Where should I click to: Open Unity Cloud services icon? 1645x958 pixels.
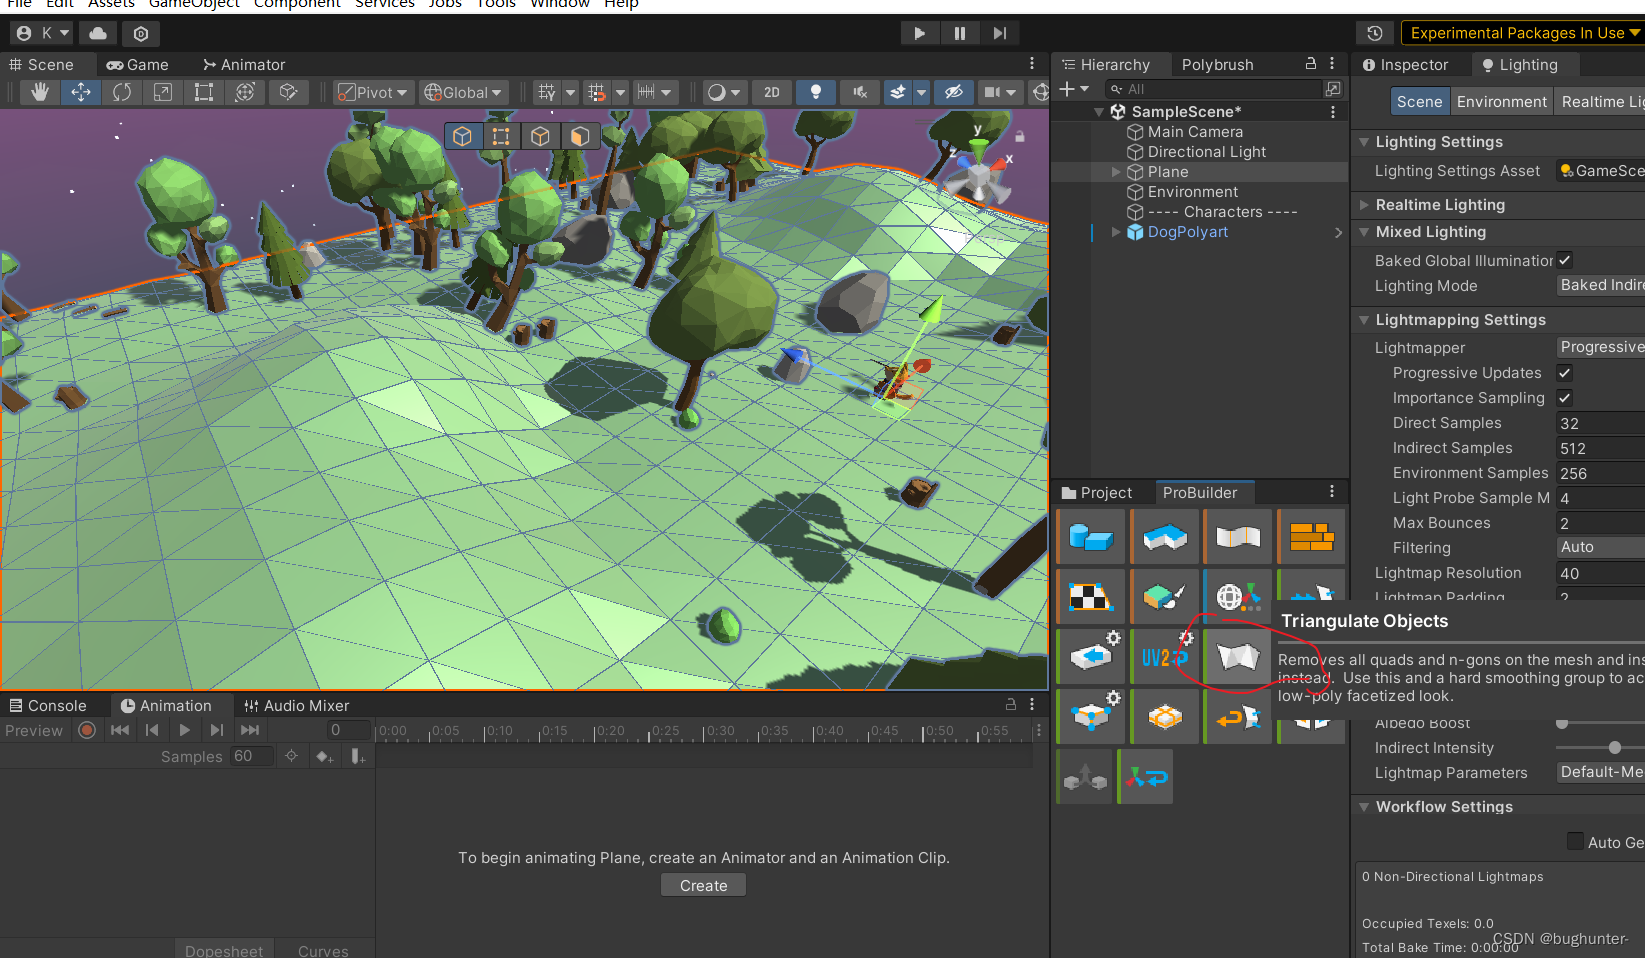98,33
